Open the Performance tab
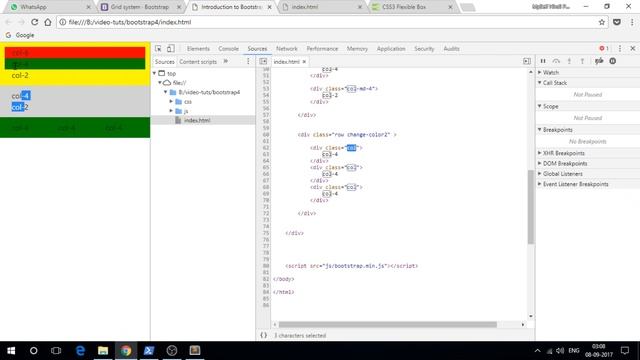Image resolution: width=640 pixels, height=360 pixels. pos(322,49)
